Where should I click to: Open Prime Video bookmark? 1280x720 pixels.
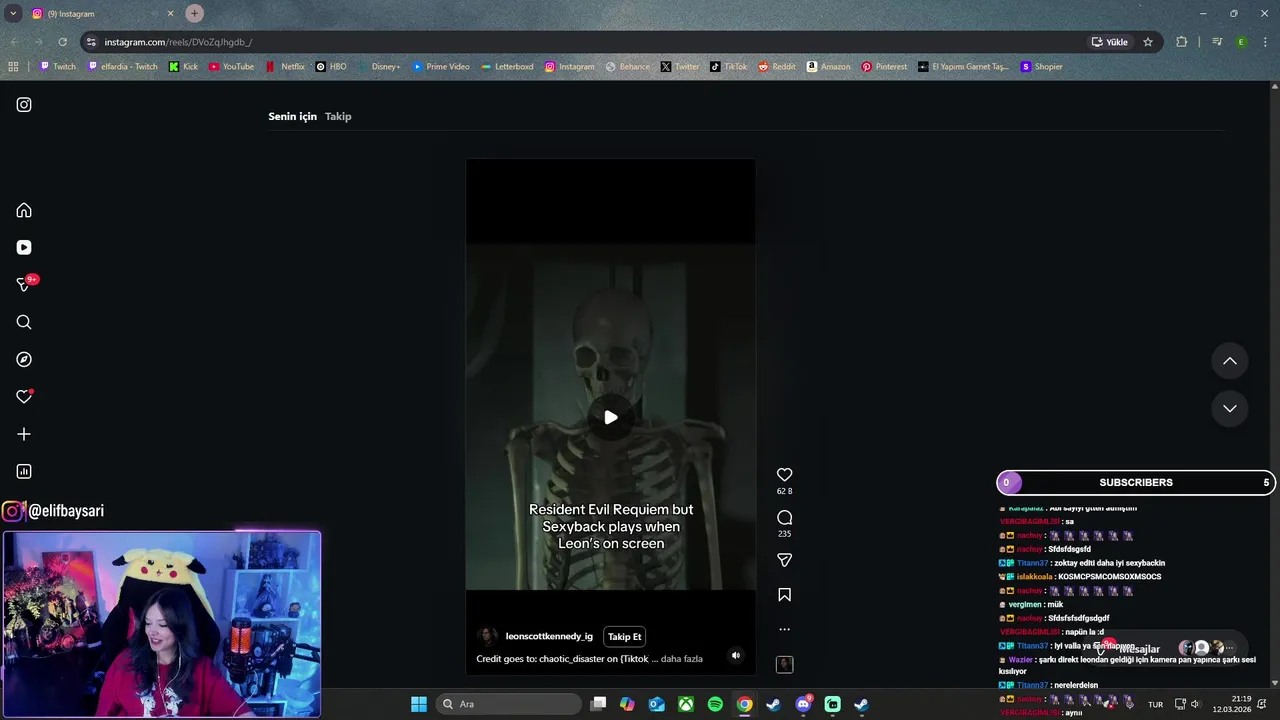(440, 67)
